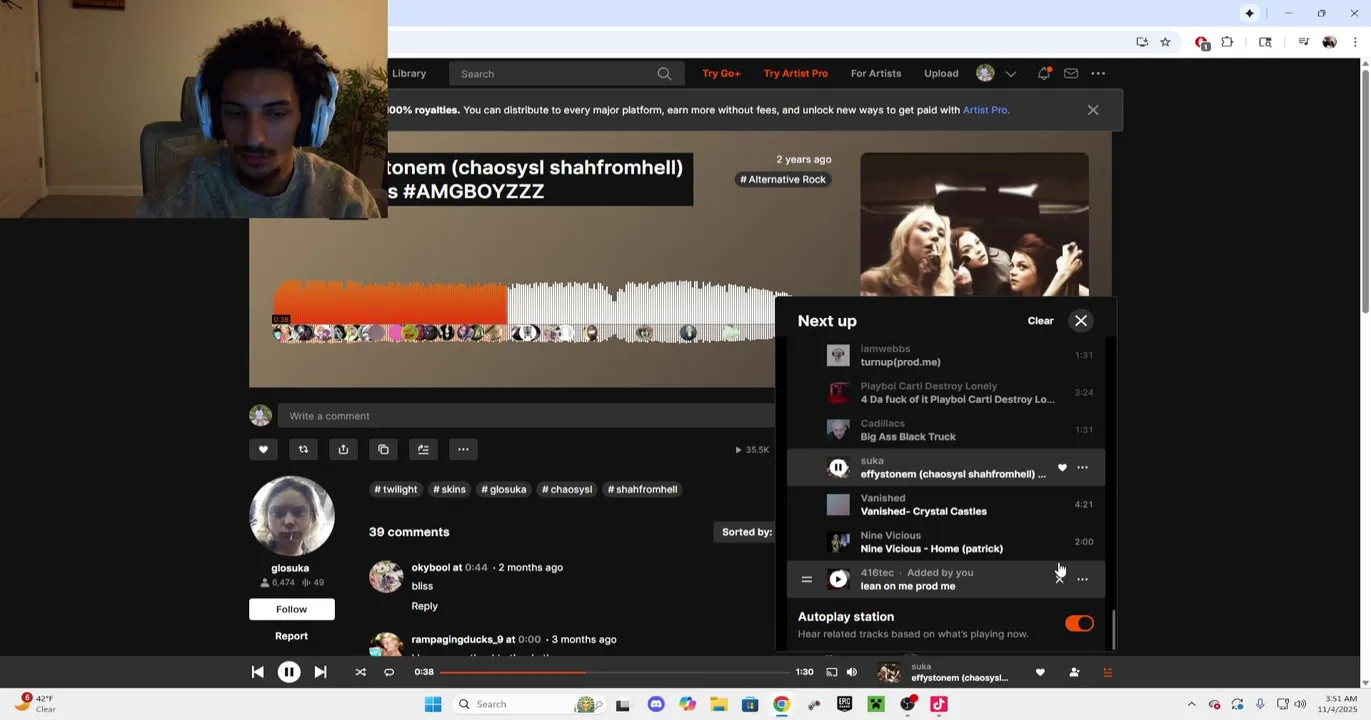Close the Next up panel

(1081, 321)
